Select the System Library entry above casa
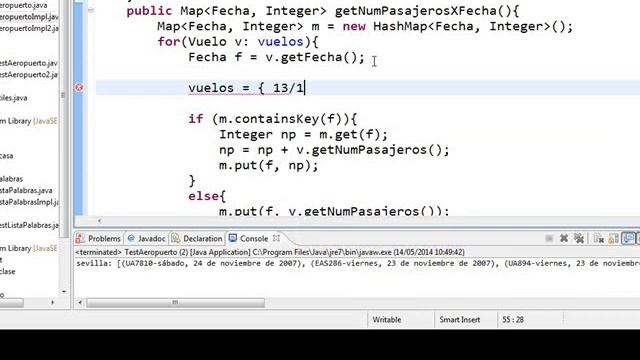The image size is (640, 360). 29,121
